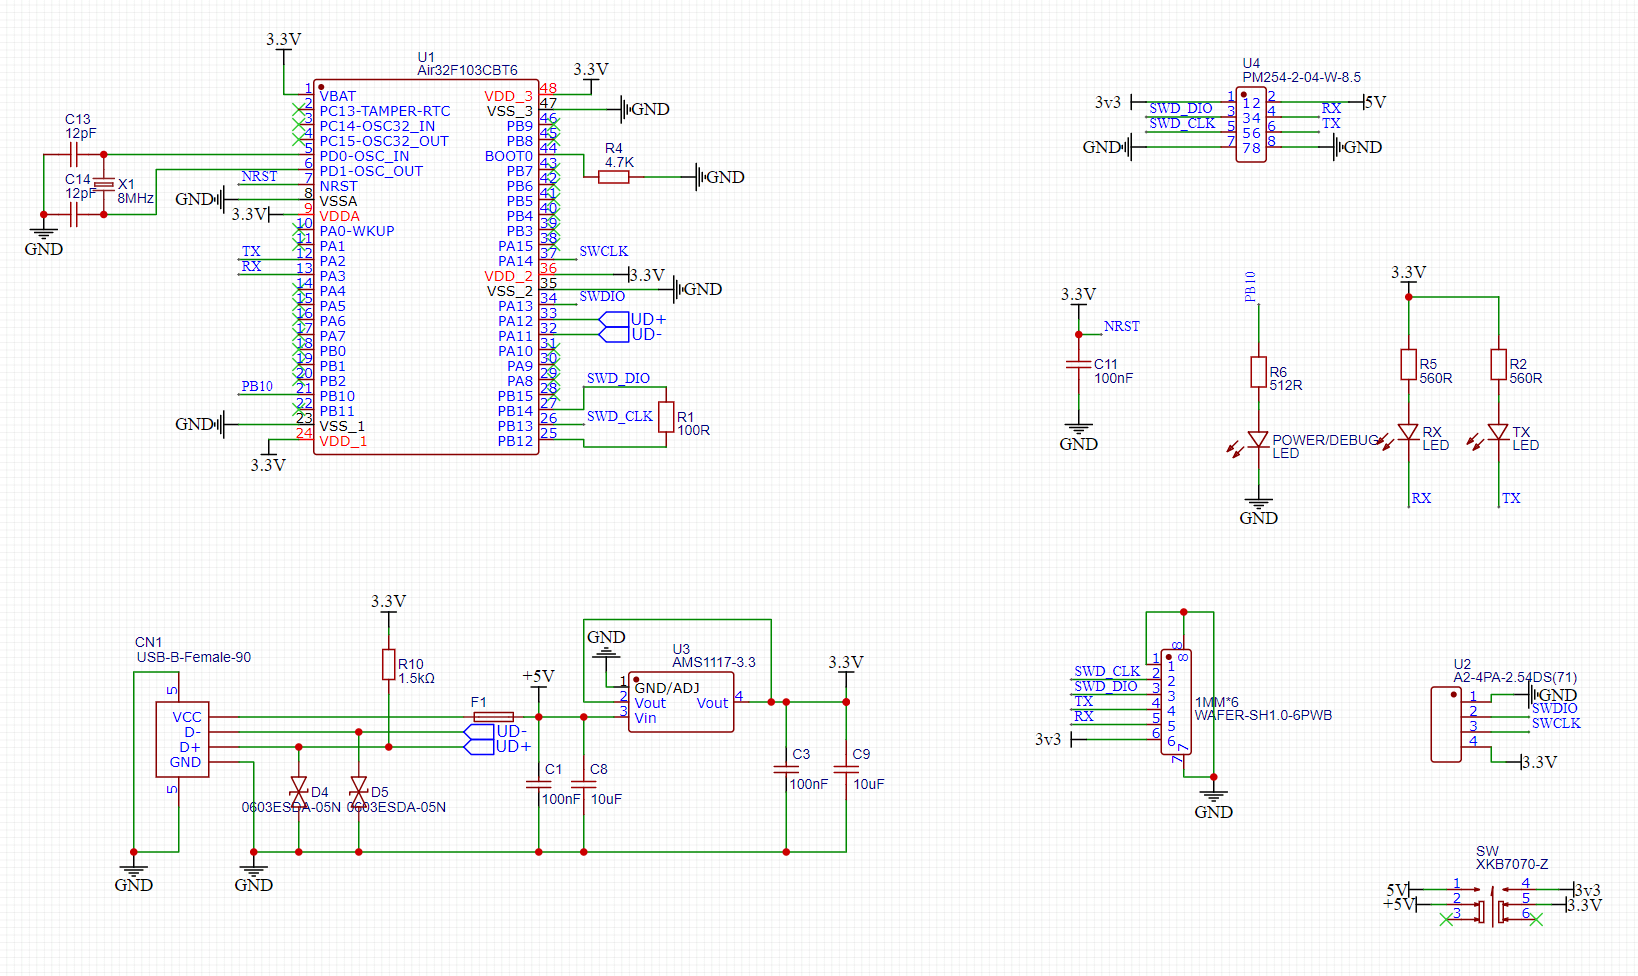Select the F1 fuse symbol
This screenshot has width=1638, height=976.
pyautogui.click(x=493, y=717)
